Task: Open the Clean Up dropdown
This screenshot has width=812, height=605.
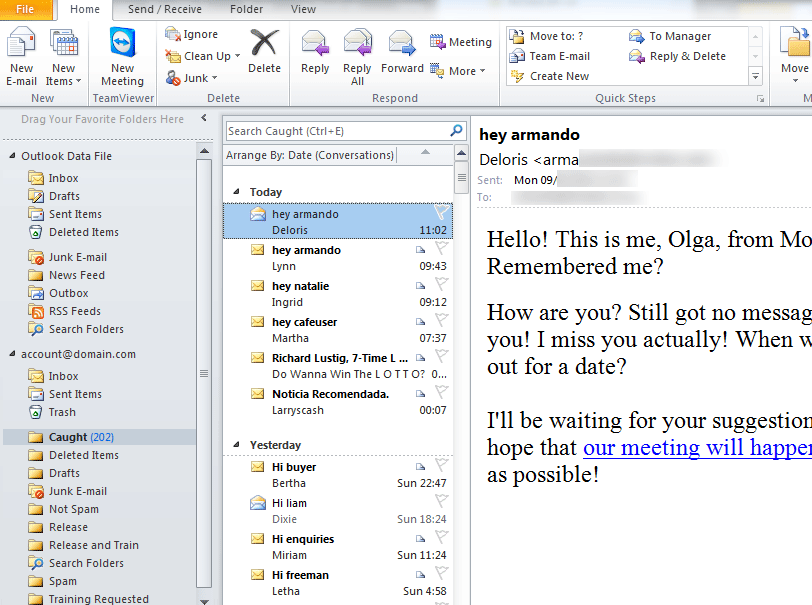Action: click(202, 56)
